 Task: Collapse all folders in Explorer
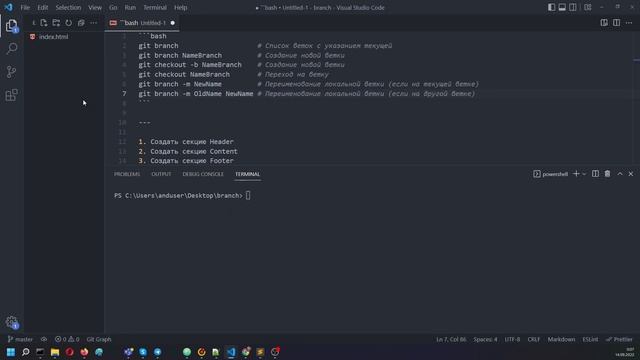point(81,23)
